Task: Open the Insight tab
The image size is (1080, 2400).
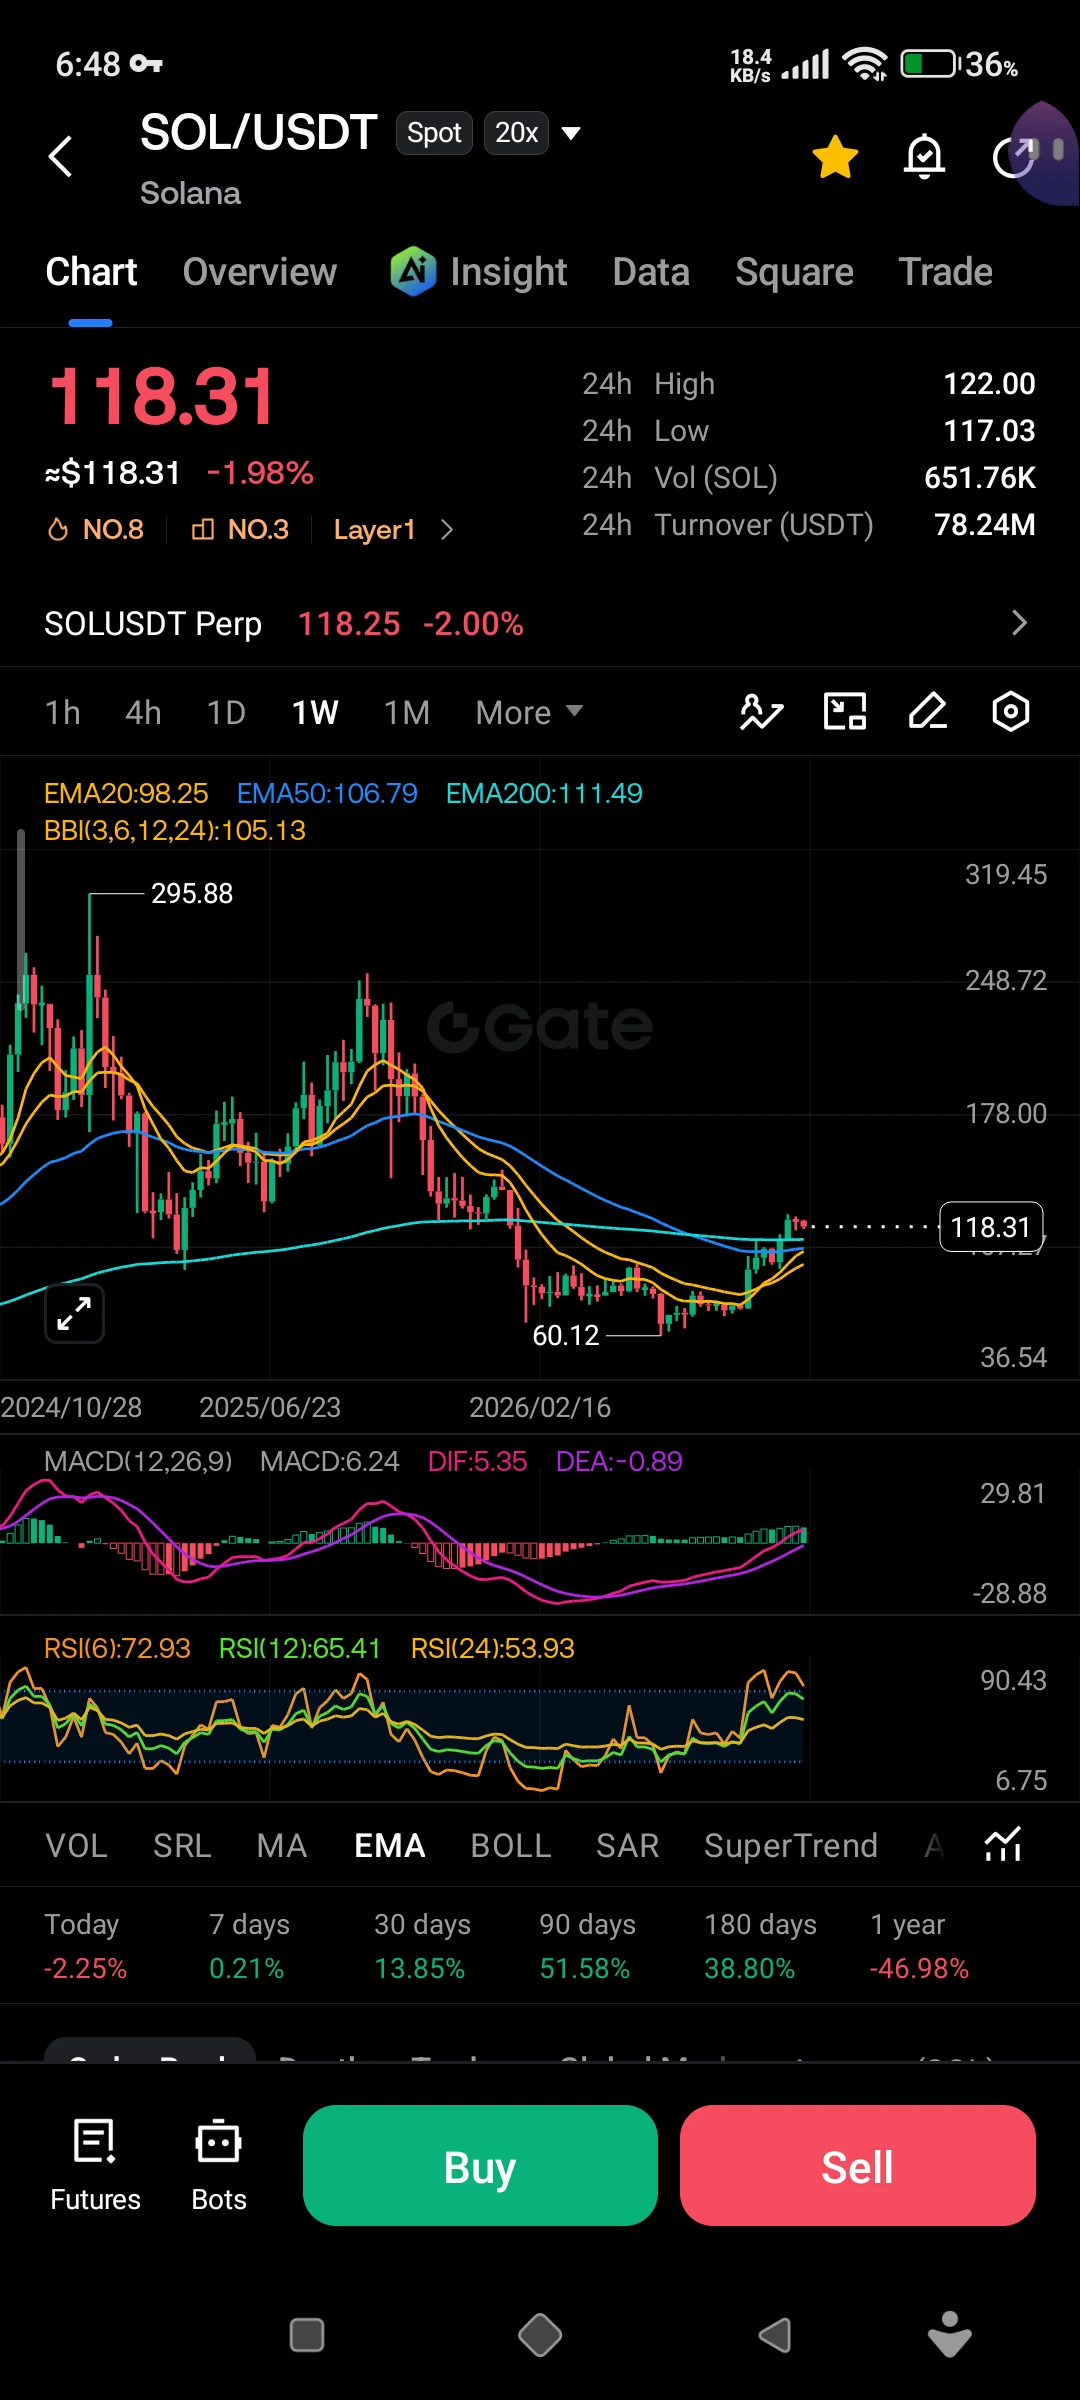Action: pyautogui.click(x=478, y=272)
